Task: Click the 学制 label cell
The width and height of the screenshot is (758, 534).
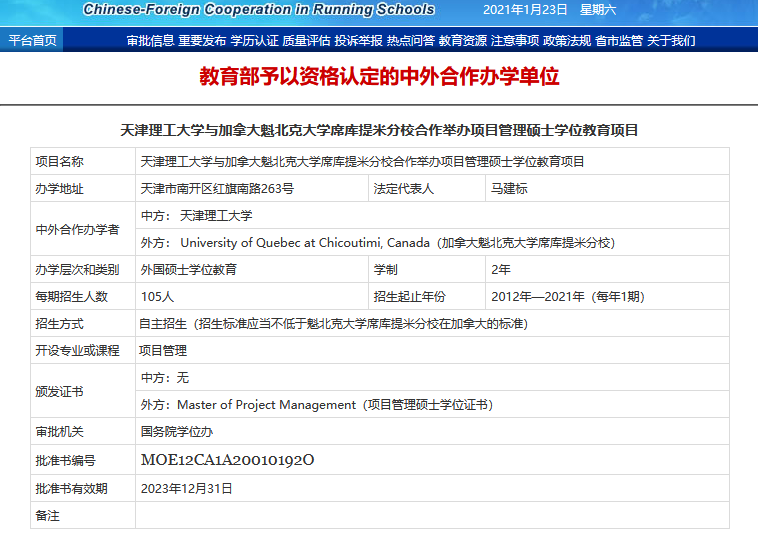Action: (x=427, y=270)
